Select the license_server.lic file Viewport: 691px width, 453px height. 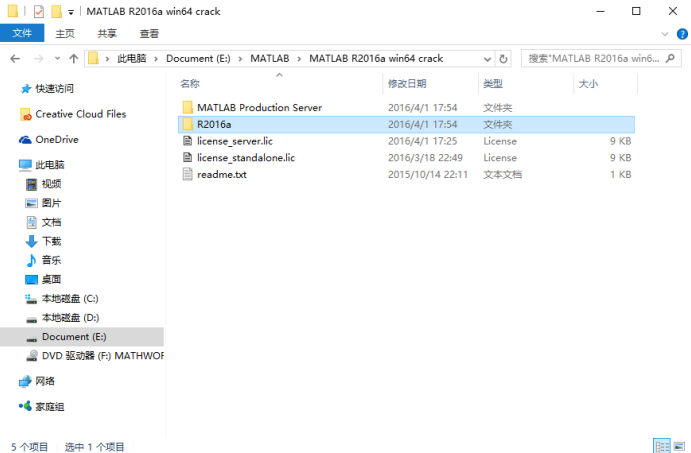coord(235,141)
